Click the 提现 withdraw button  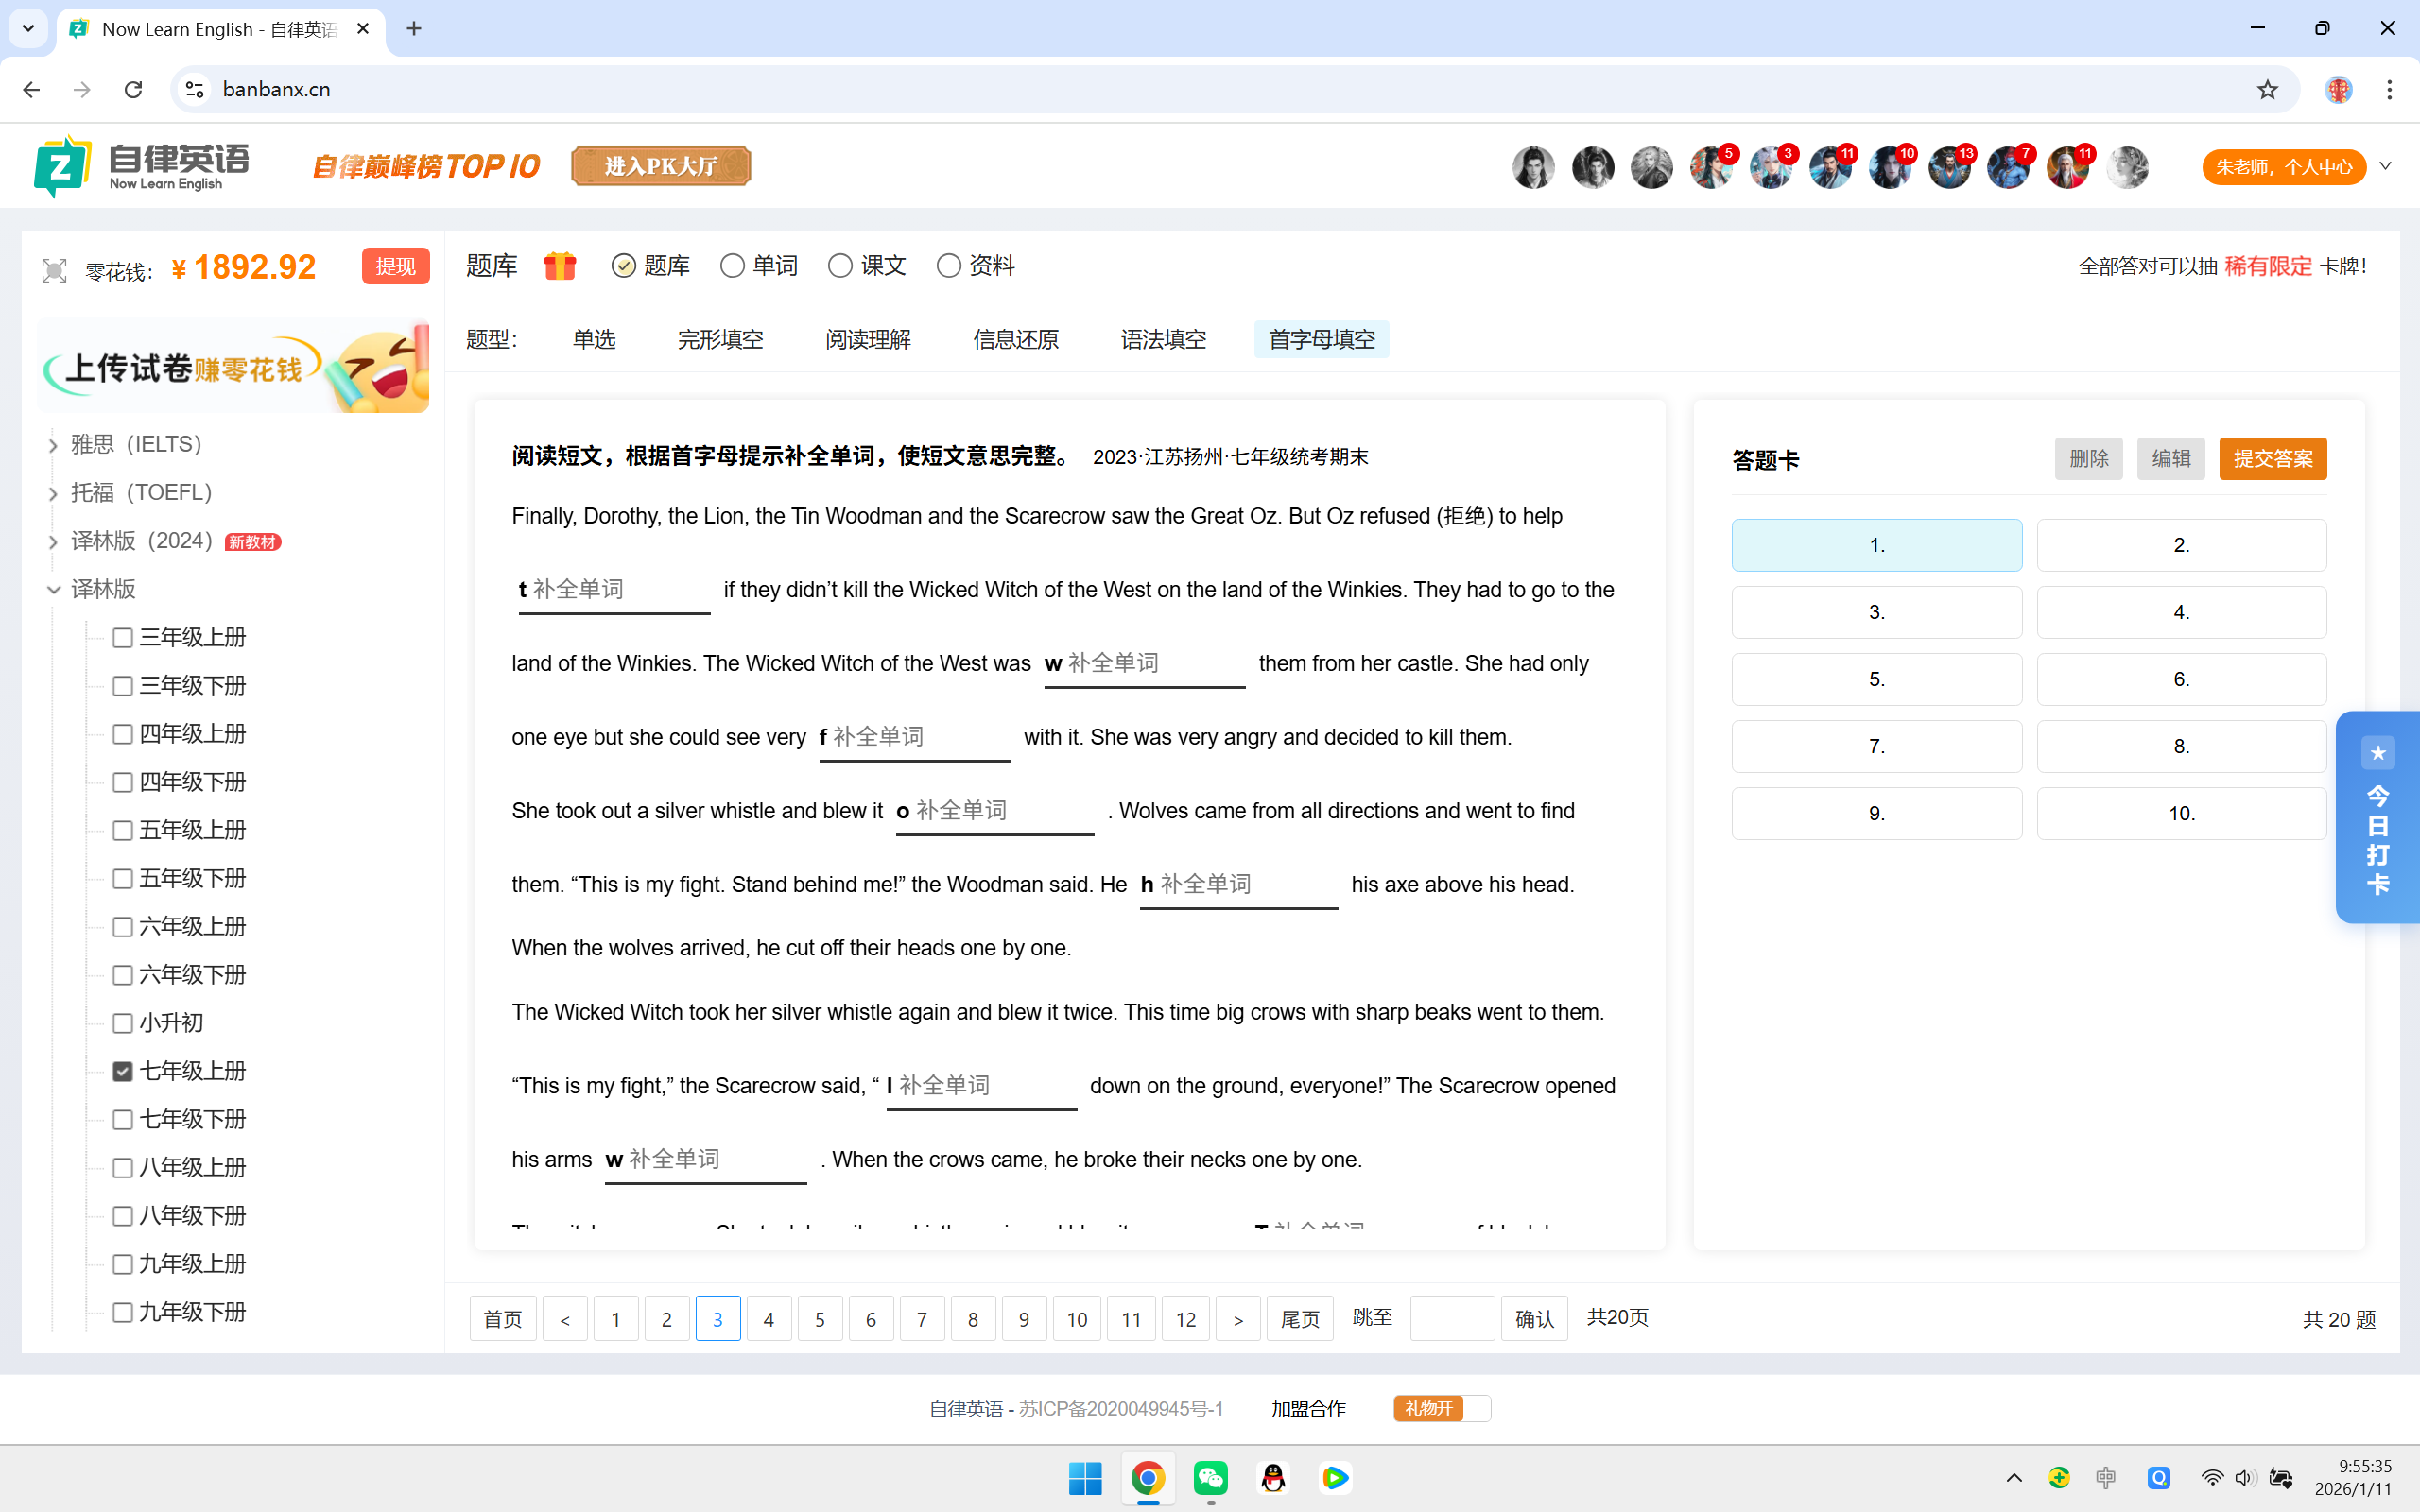395,266
